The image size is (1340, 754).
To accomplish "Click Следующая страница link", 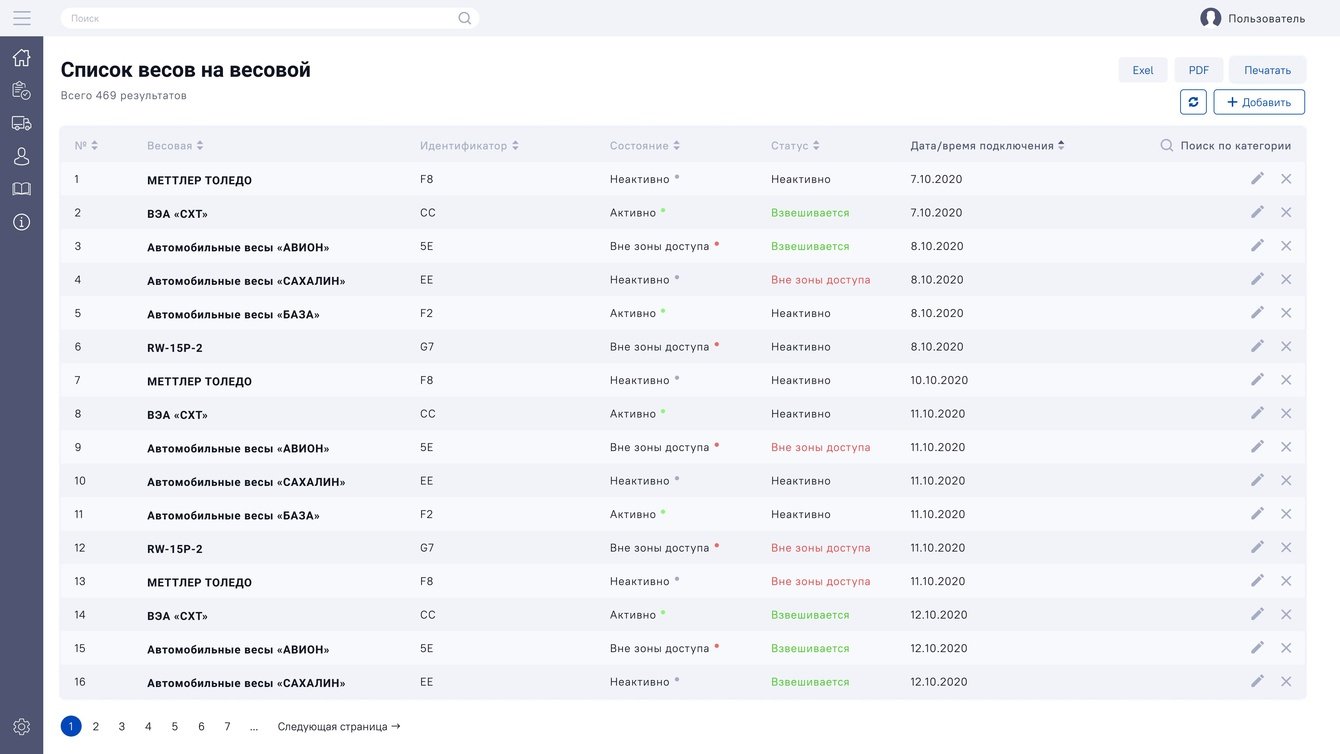I will click(338, 727).
